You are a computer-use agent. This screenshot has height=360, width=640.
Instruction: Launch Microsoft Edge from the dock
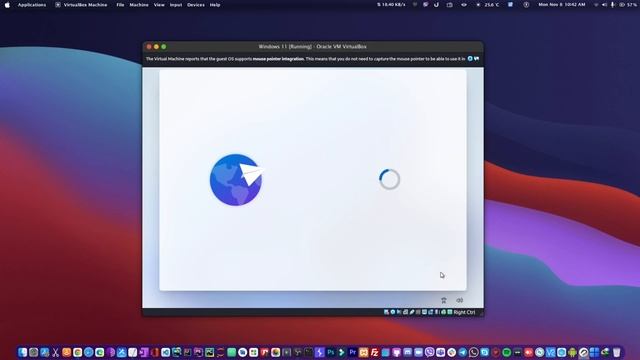pyautogui.click(x=100, y=352)
